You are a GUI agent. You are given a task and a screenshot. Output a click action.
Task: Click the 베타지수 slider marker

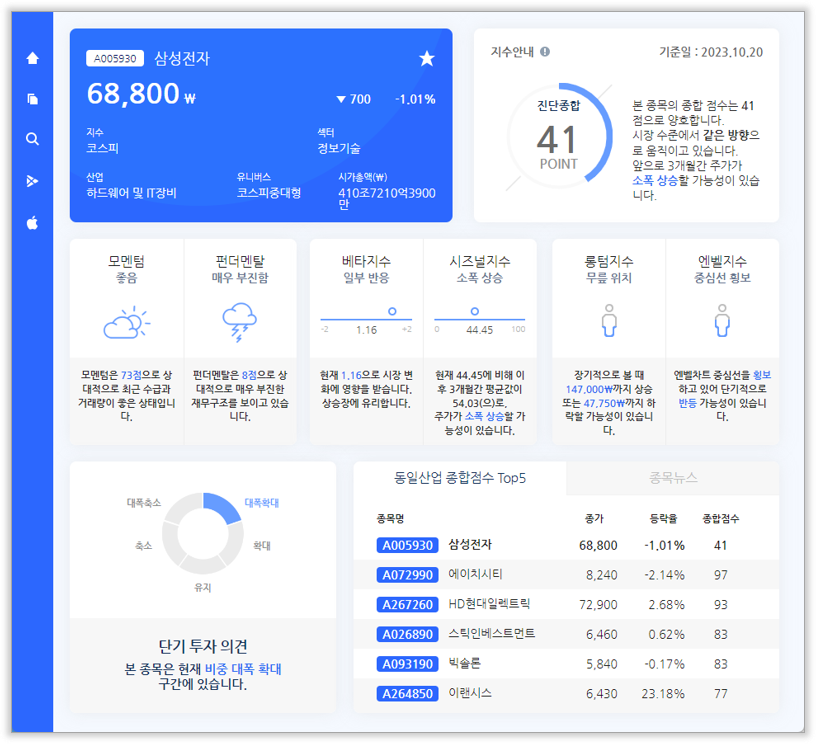pyautogui.click(x=392, y=311)
